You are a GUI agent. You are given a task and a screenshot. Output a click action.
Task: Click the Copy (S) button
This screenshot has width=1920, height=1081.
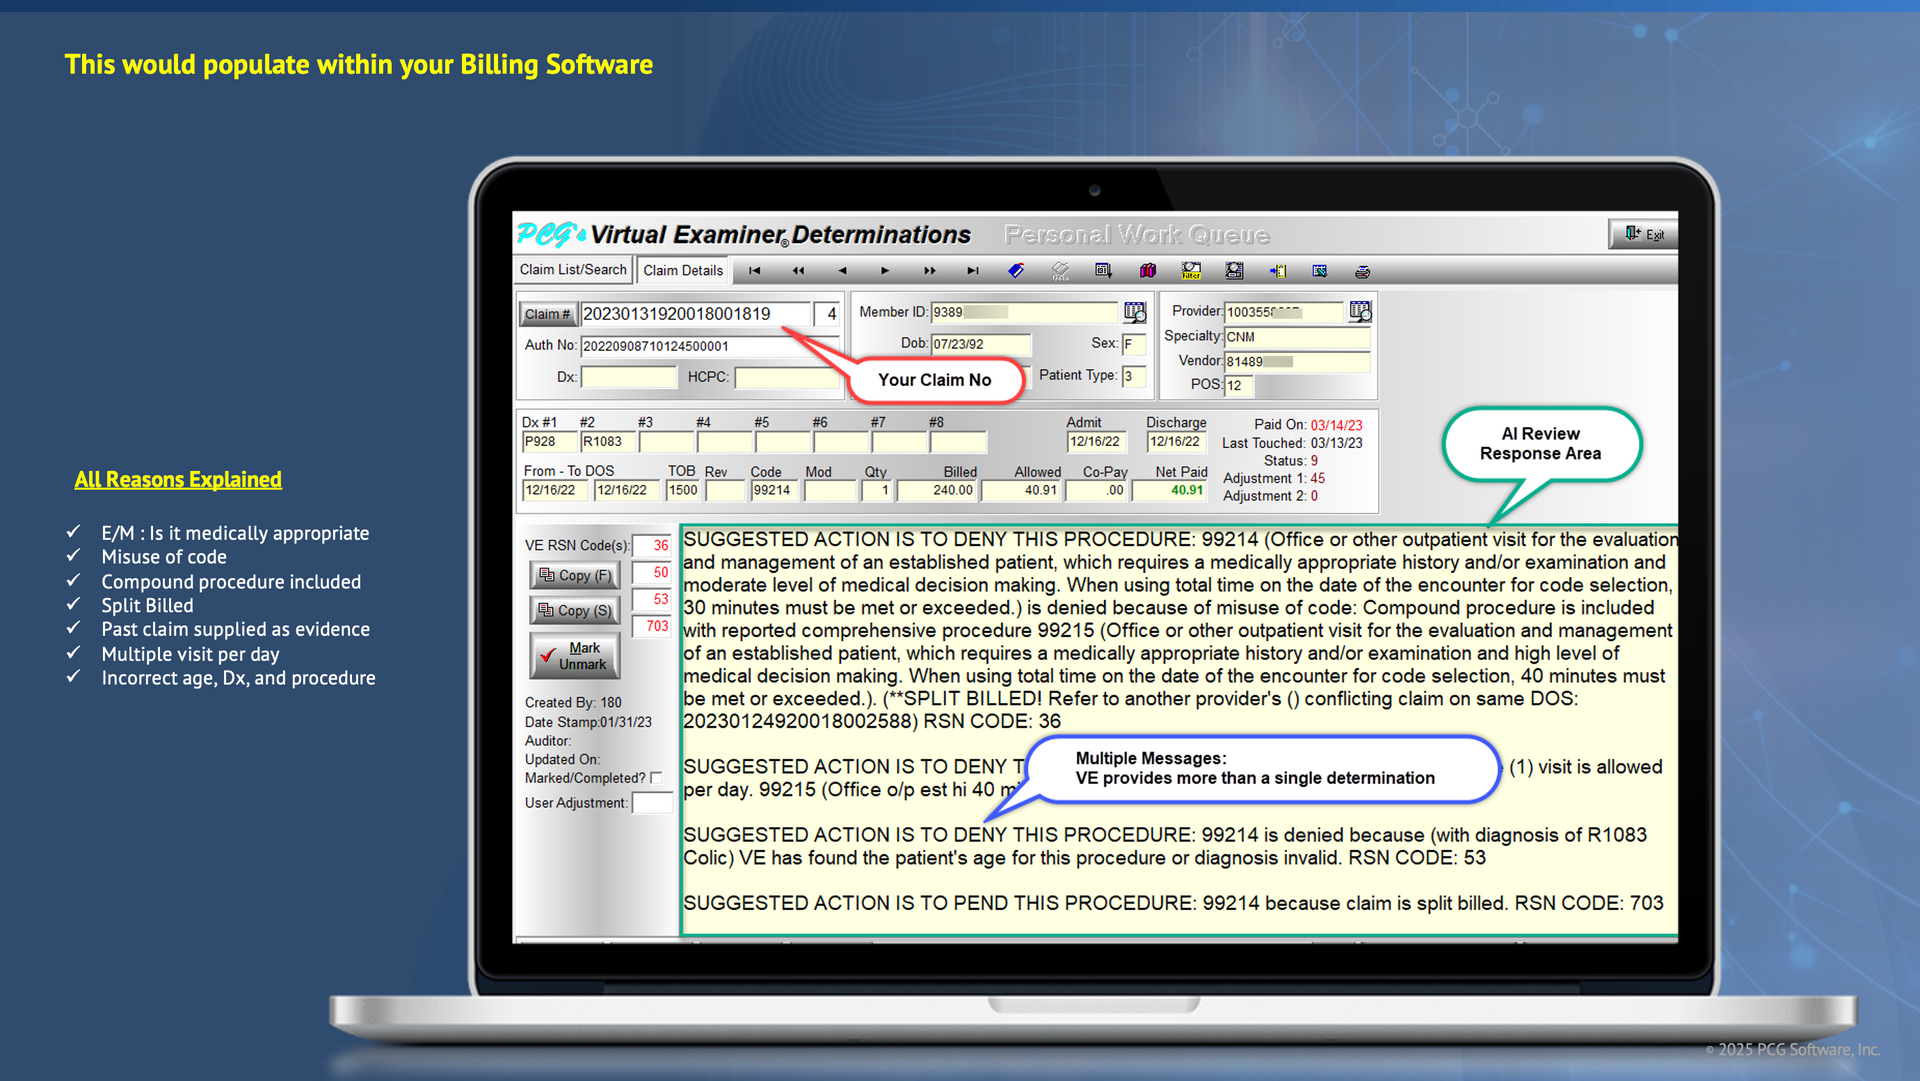[x=574, y=610]
